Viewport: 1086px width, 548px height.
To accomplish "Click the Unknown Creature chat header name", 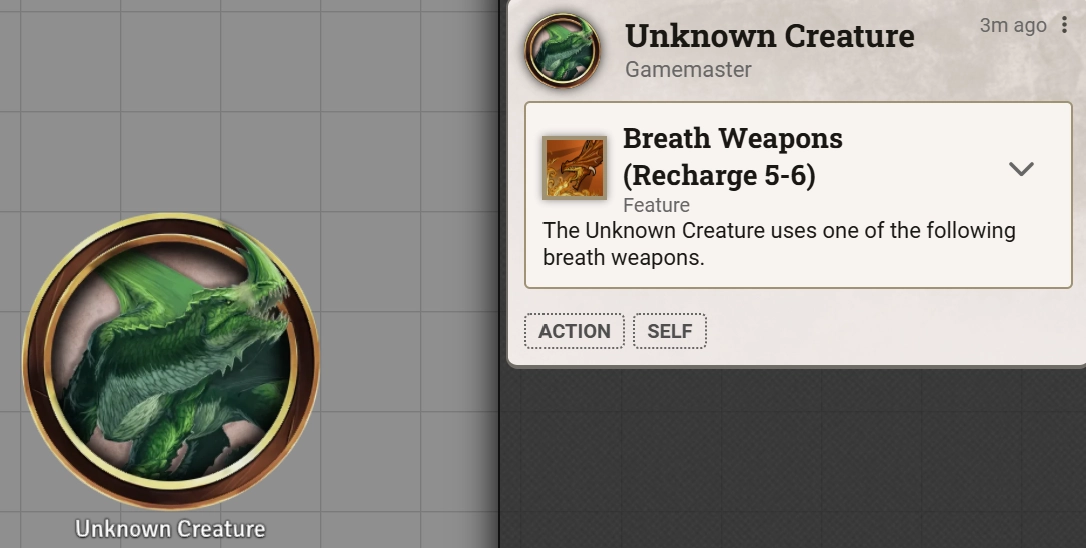I will [x=769, y=36].
